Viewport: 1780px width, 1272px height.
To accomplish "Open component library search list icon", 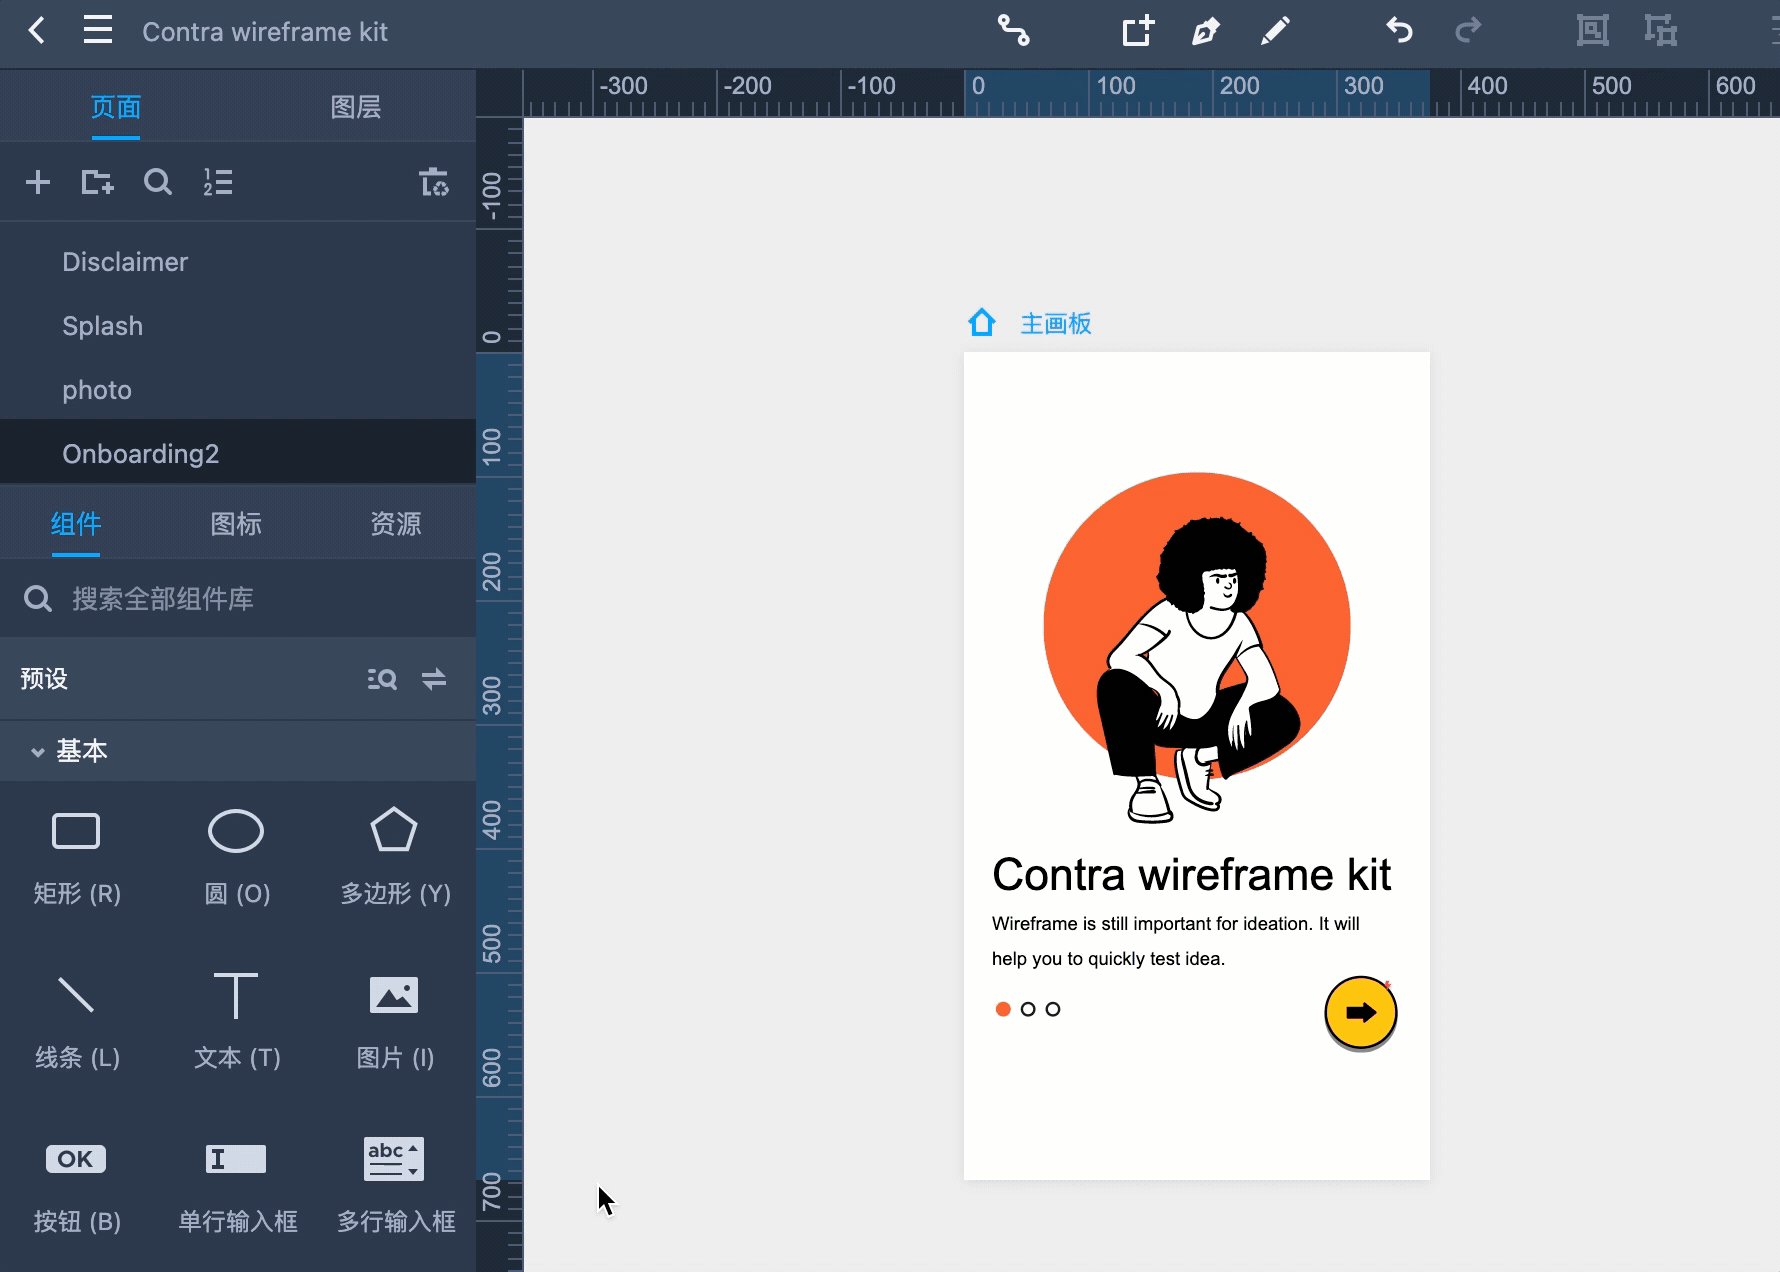I will coord(382,679).
